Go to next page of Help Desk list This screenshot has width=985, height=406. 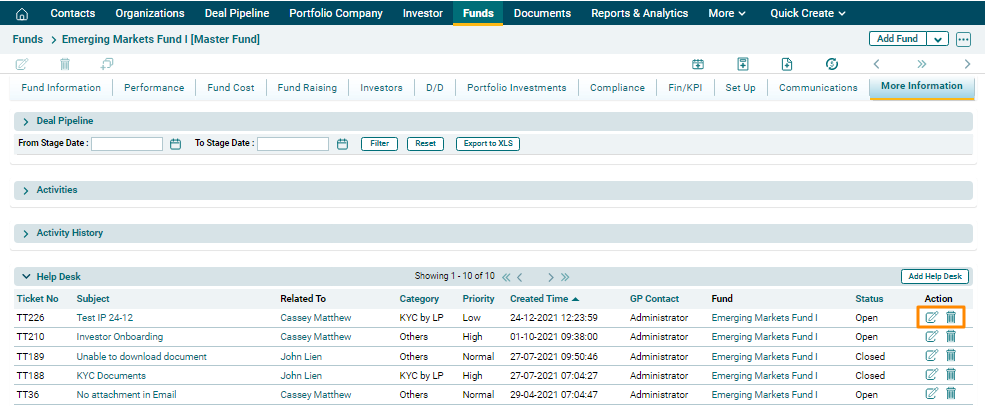(550, 277)
